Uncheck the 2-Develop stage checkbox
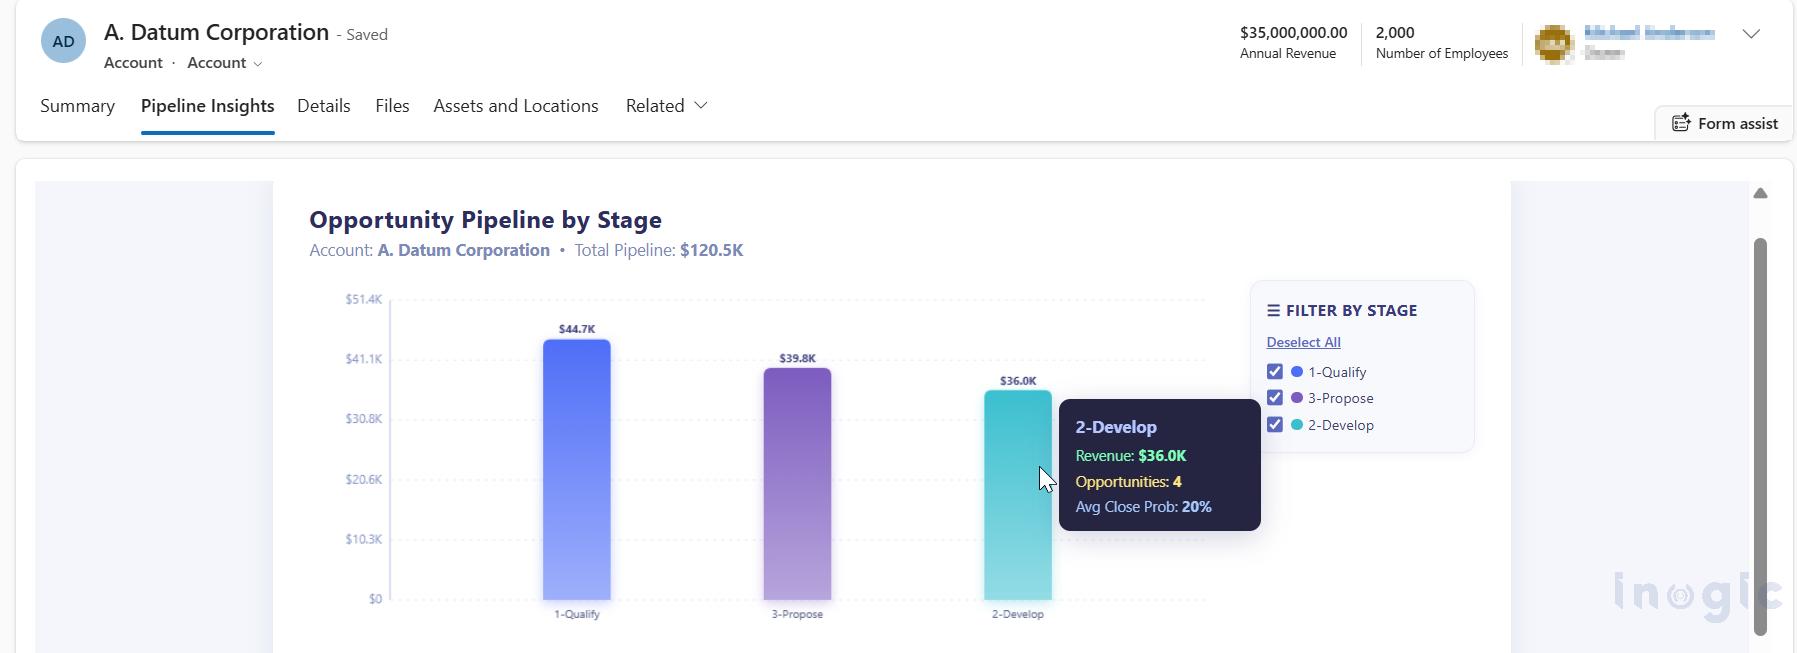Screen dimensions: 1797x653 click(1274, 424)
